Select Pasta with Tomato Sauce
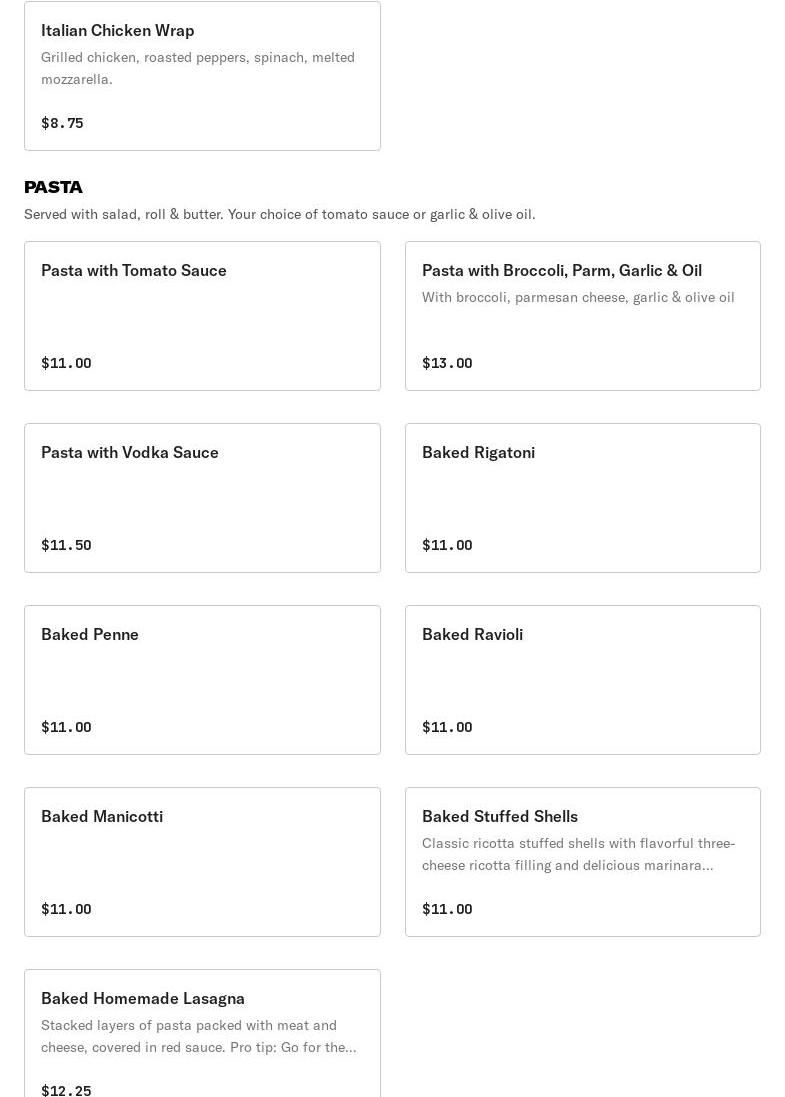 pos(202,316)
